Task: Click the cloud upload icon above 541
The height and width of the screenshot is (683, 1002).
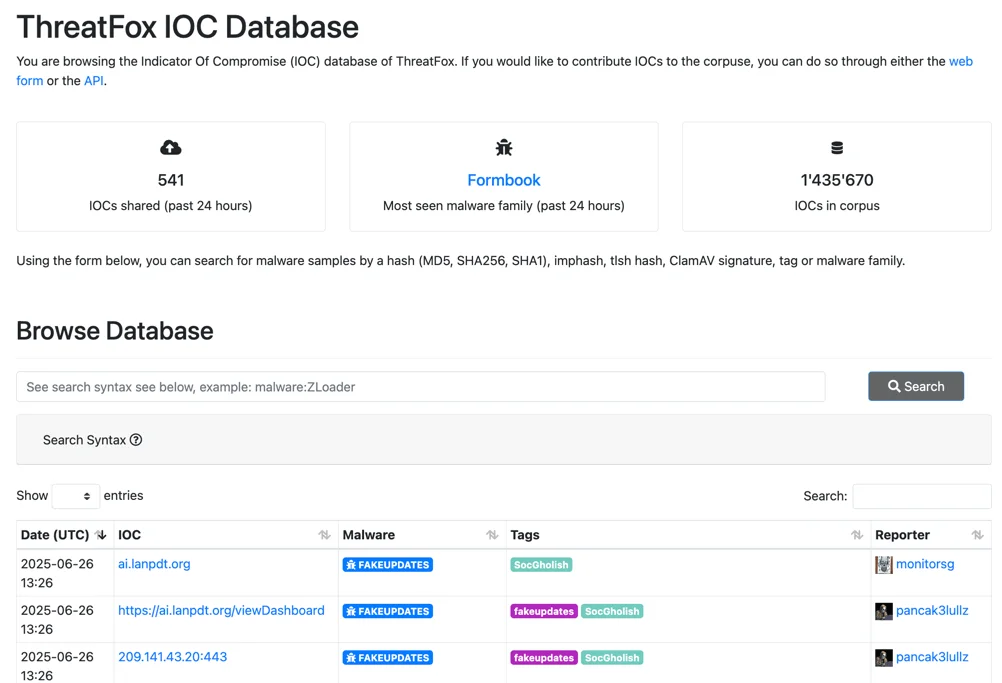Action: pyautogui.click(x=171, y=148)
